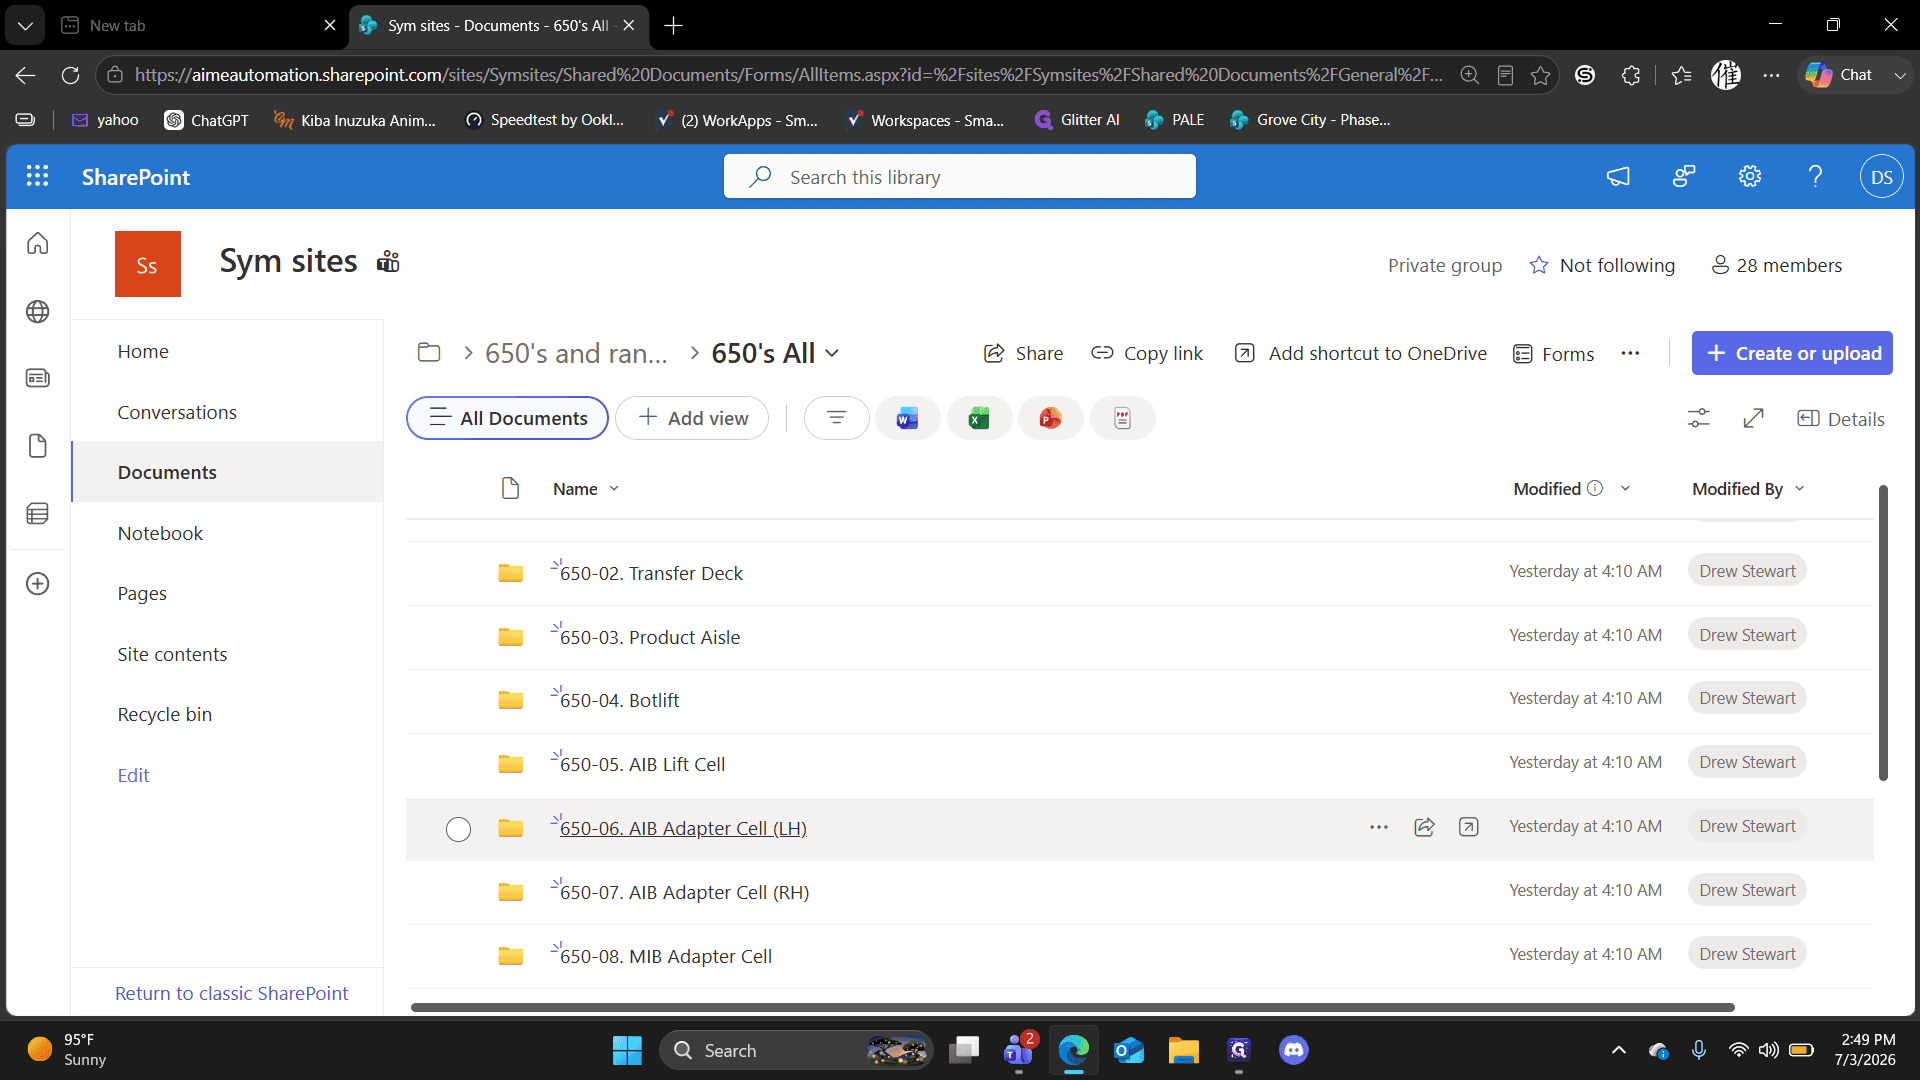Viewport: 1920px width, 1080px height.
Task: Open more commands ellipsis in toolbar
Action: click(1630, 353)
